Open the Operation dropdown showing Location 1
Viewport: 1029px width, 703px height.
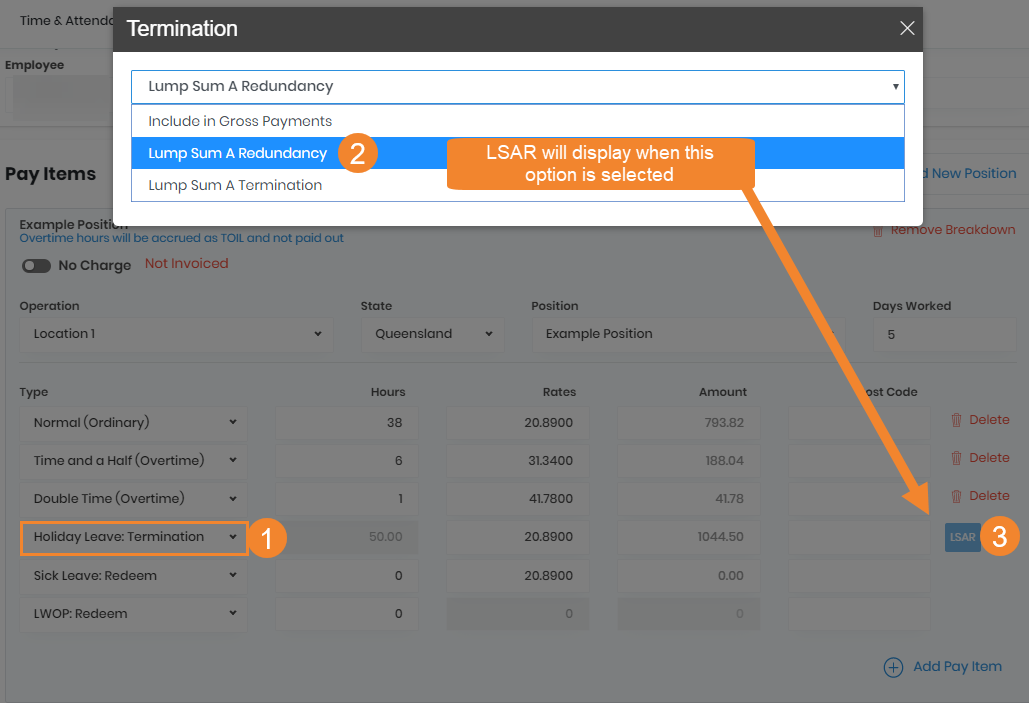(176, 334)
